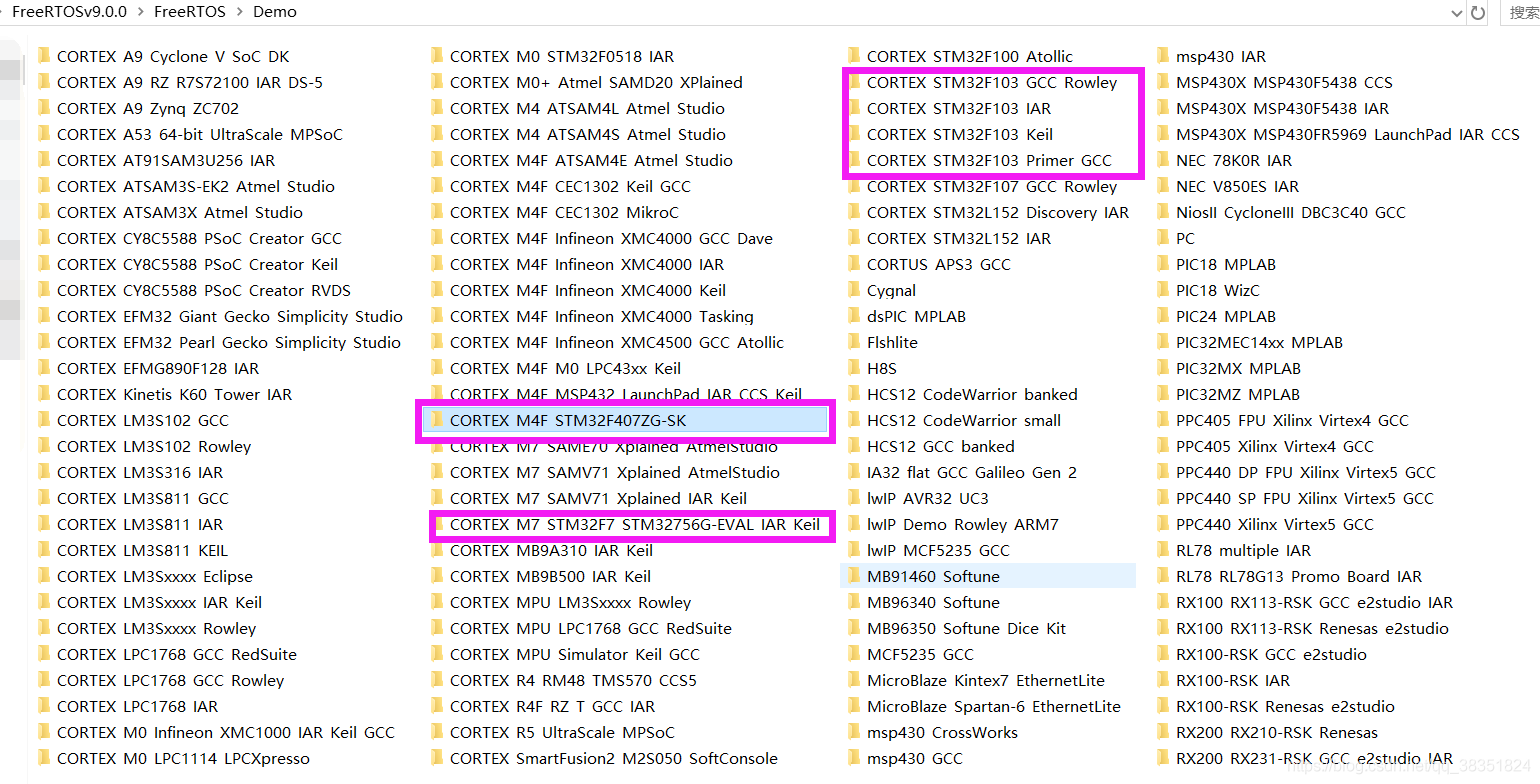Screen dimensions: 1540x784
Task: Select folder icon of CORTEX M4 ATSAM4L Atmel Studio
Action: [437, 108]
